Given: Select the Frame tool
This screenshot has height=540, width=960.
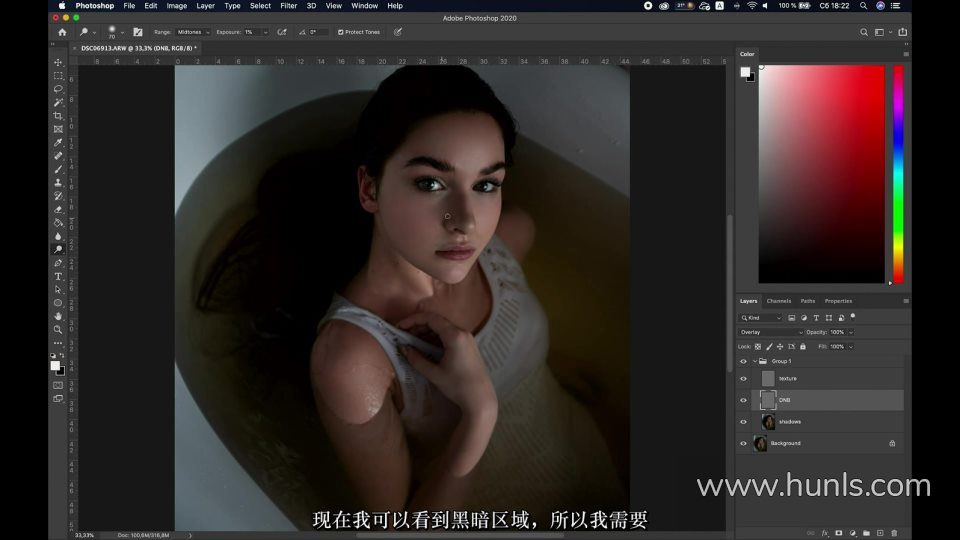Looking at the screenshot, I should tap(58, 129).
